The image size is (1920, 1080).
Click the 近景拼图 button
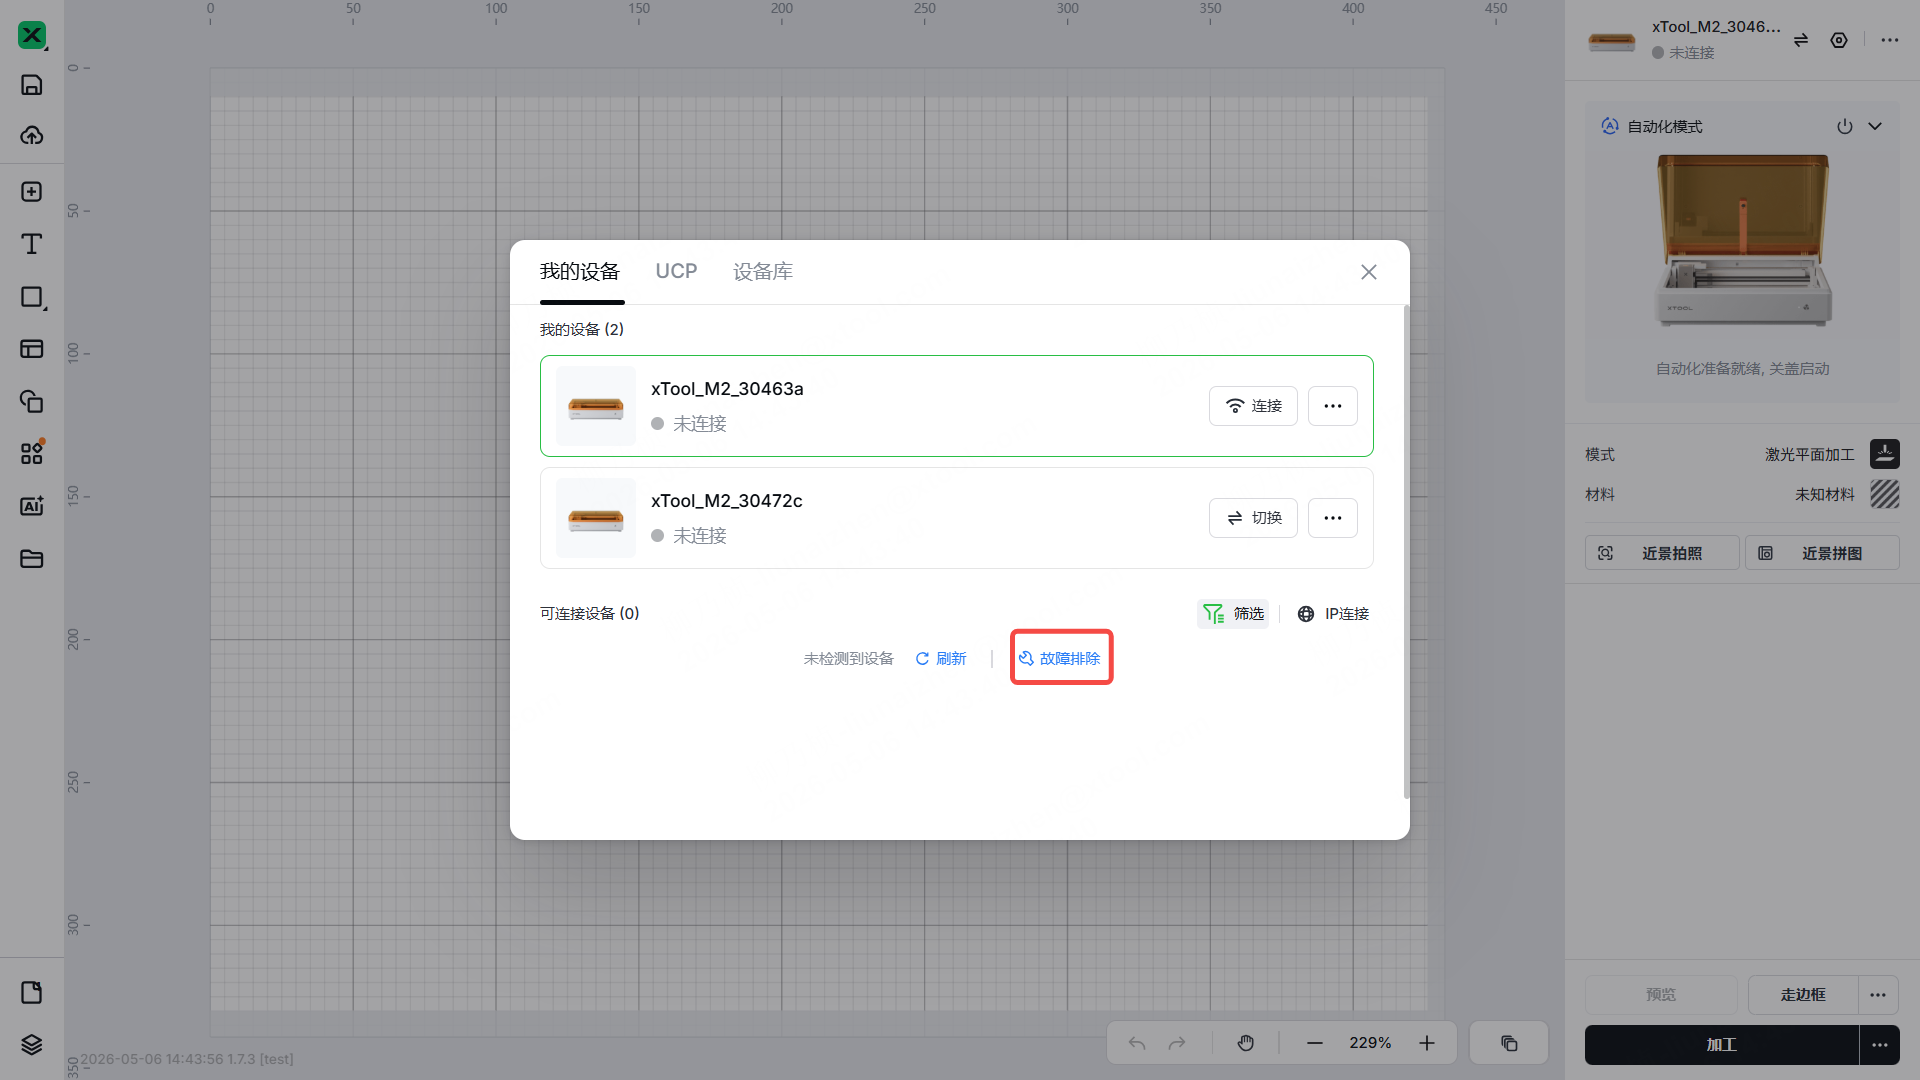[1822, 553]
